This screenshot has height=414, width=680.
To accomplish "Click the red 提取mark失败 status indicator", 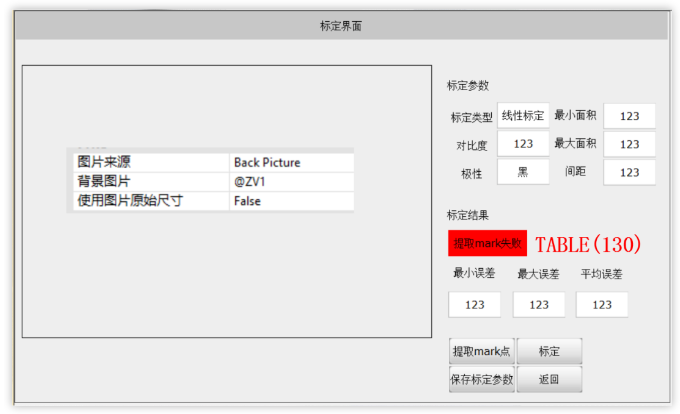I will (x=487, y=243).
